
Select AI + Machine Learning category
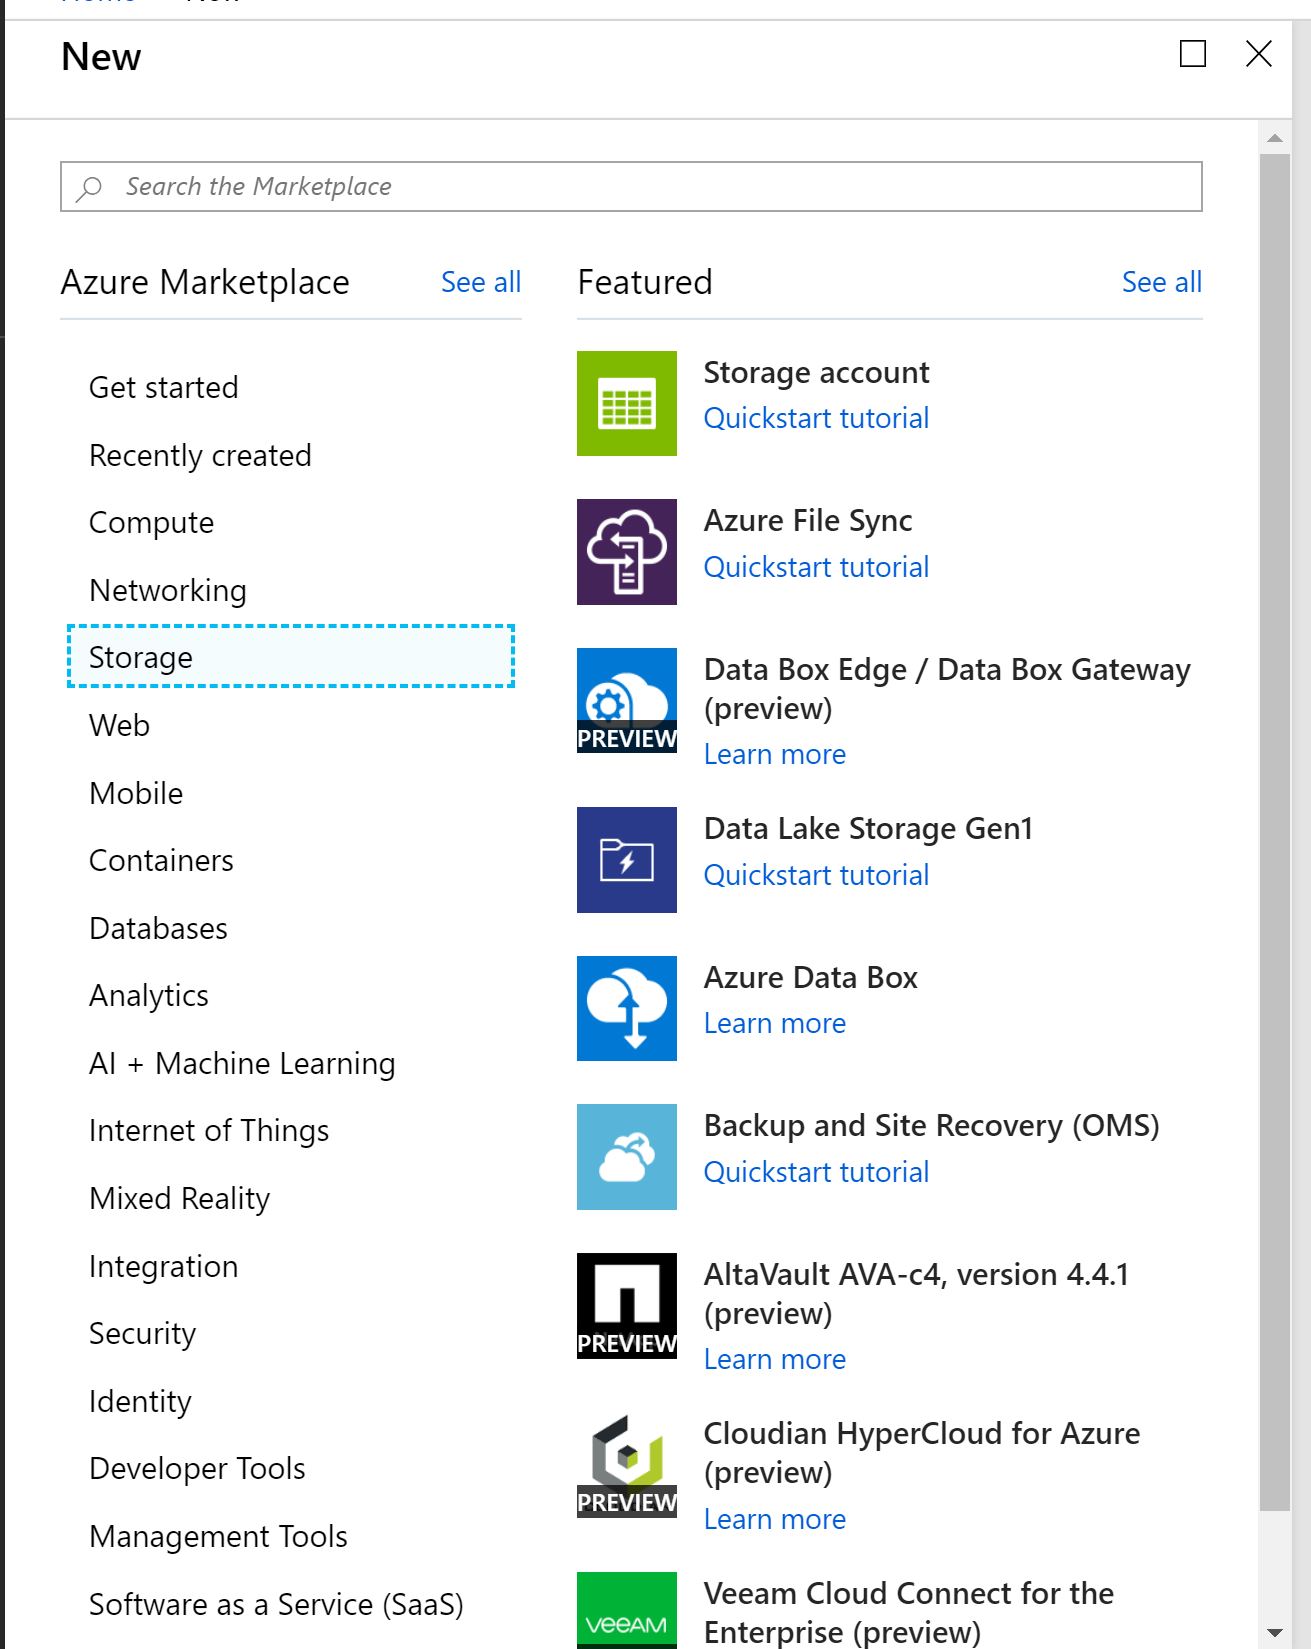(242, 1063)
